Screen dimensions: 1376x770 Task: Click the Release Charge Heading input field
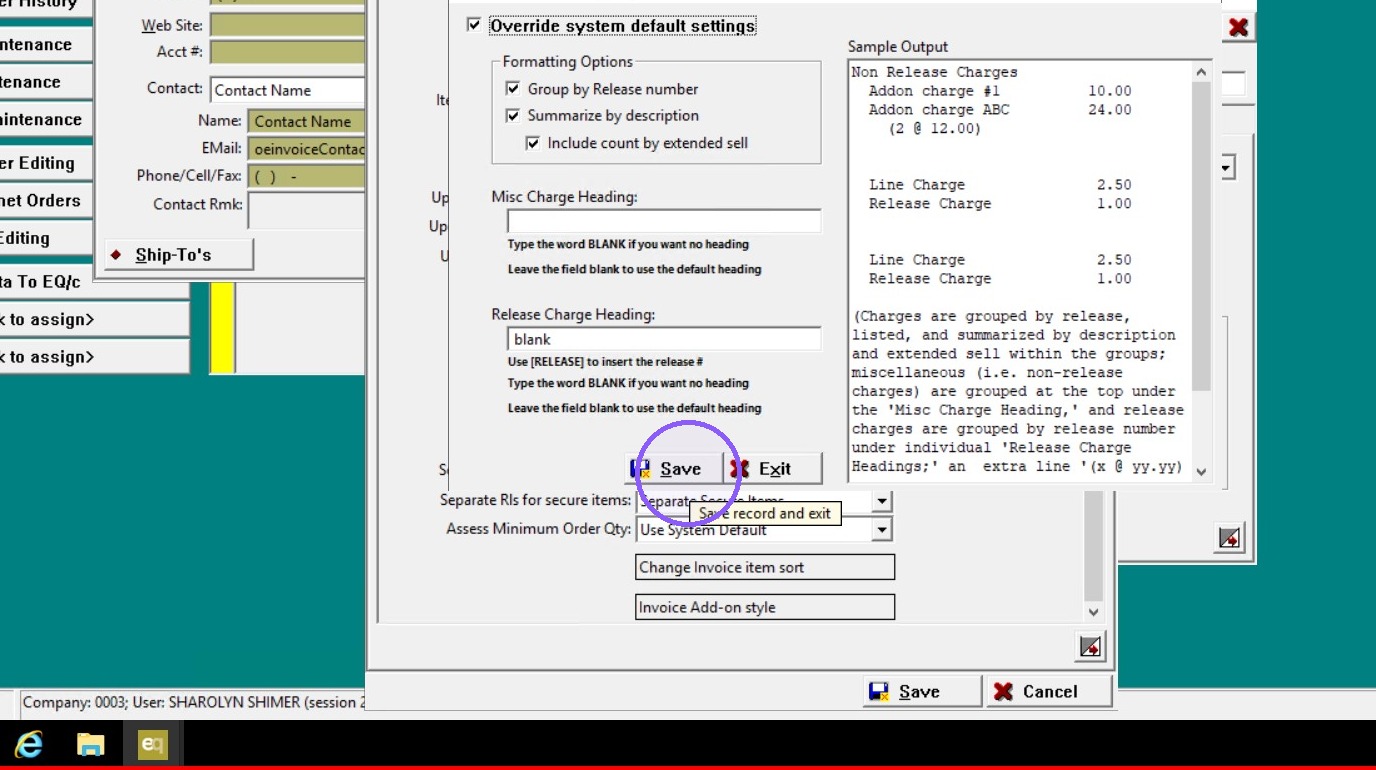(x=664, y=339)
